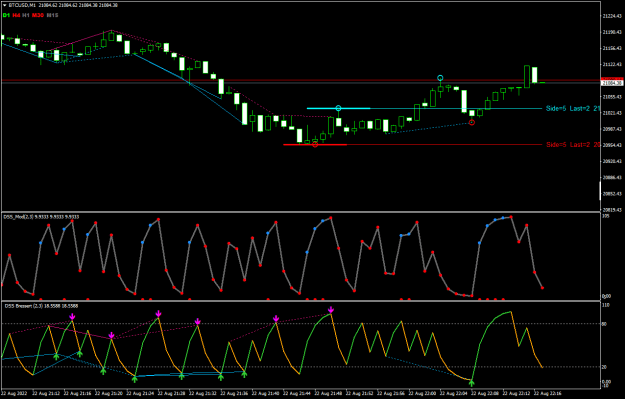The image size is (625, 399).
Task: Click the 21190.43 price scale label
Action: pos(612,32)
